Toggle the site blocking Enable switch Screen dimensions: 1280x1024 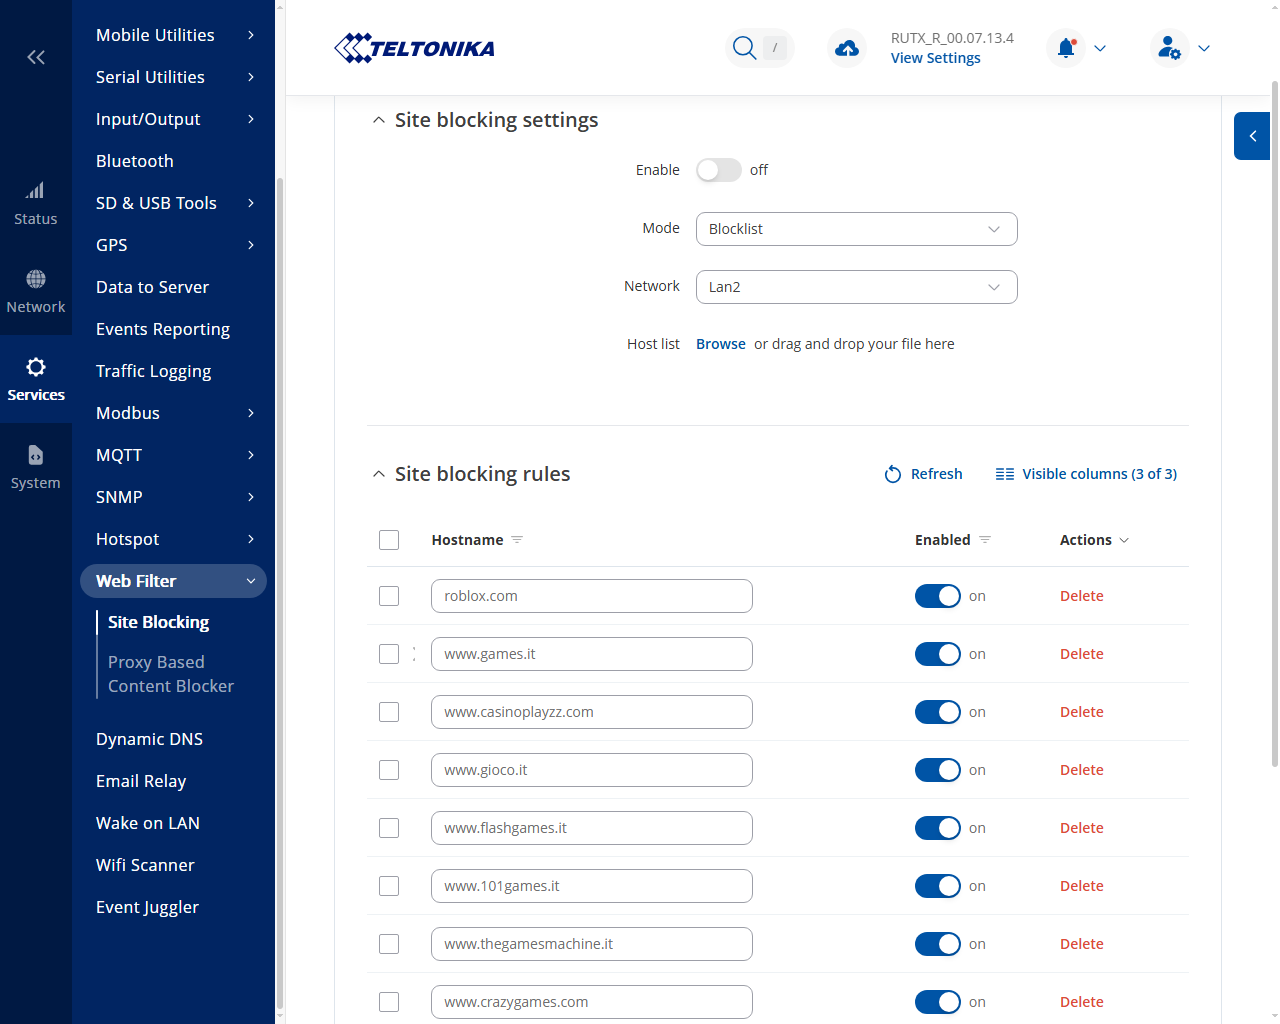point(719,170)
